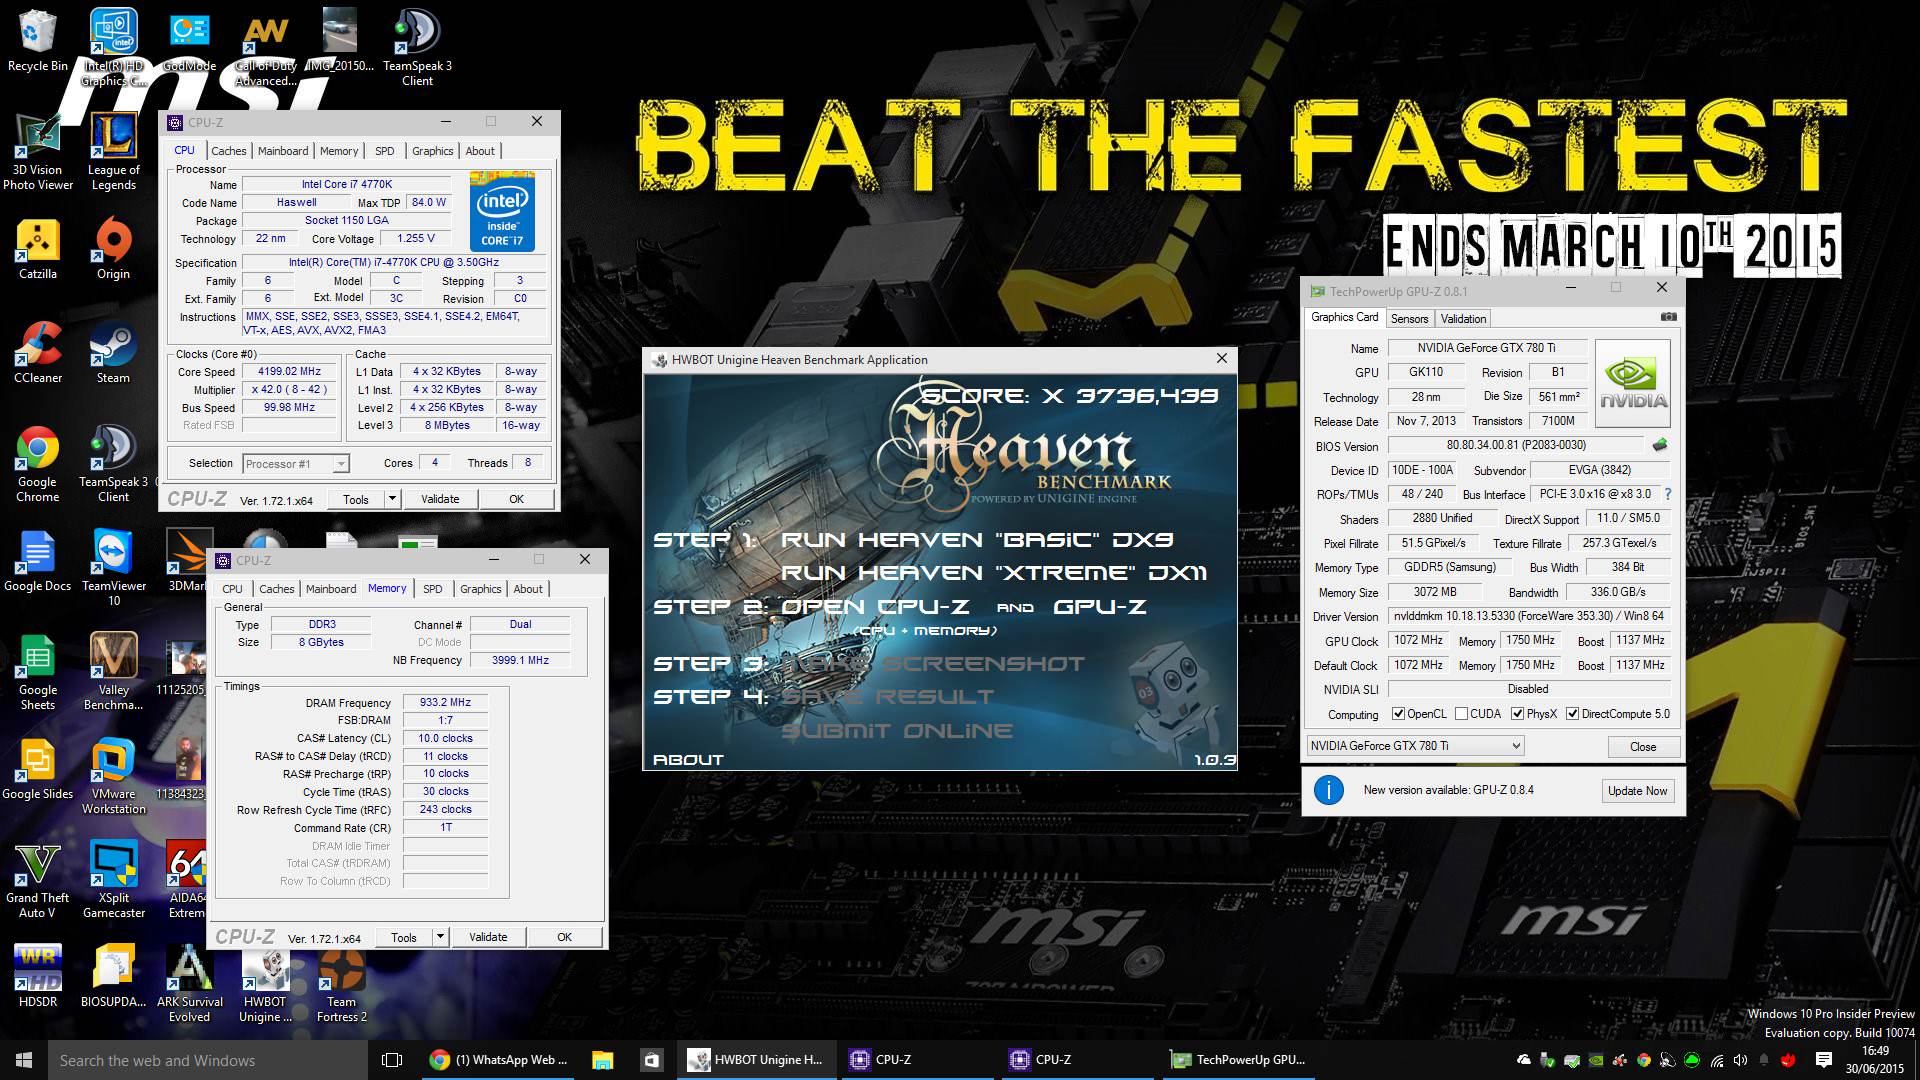
Task: Select the Google Chrome desktop icon
Action: pyautogui.click(x=38, y=465)
